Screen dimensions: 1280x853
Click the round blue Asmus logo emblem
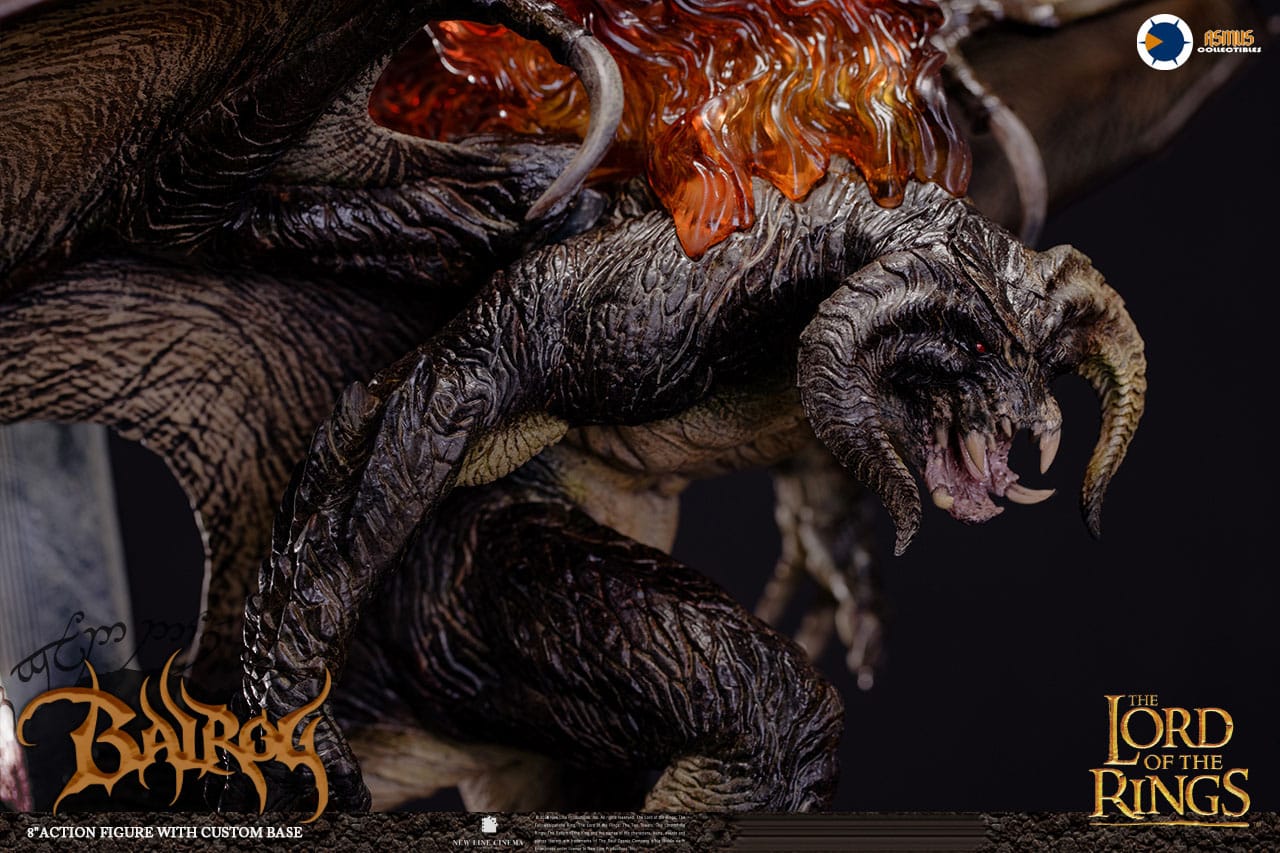[1164, 42]
